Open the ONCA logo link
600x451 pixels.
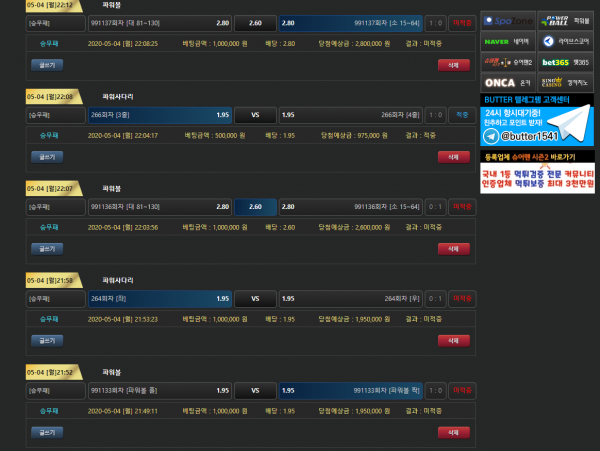click(508, 83)
